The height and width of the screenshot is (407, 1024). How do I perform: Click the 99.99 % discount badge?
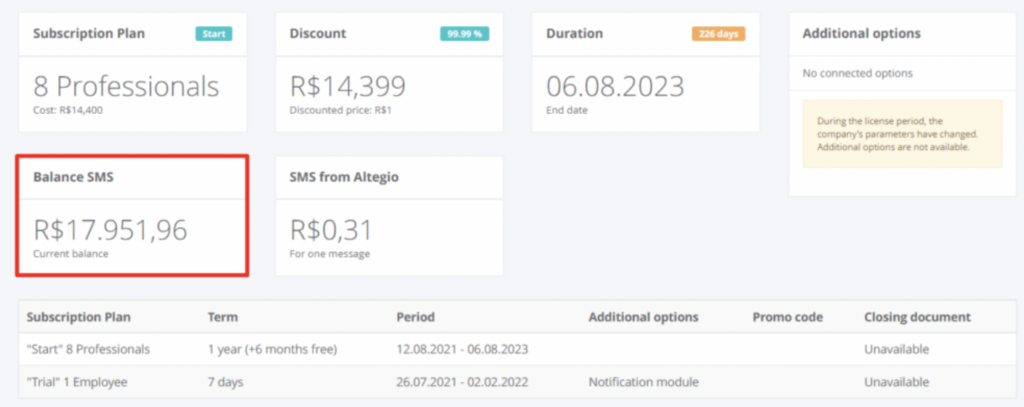[x=464, y=33]
